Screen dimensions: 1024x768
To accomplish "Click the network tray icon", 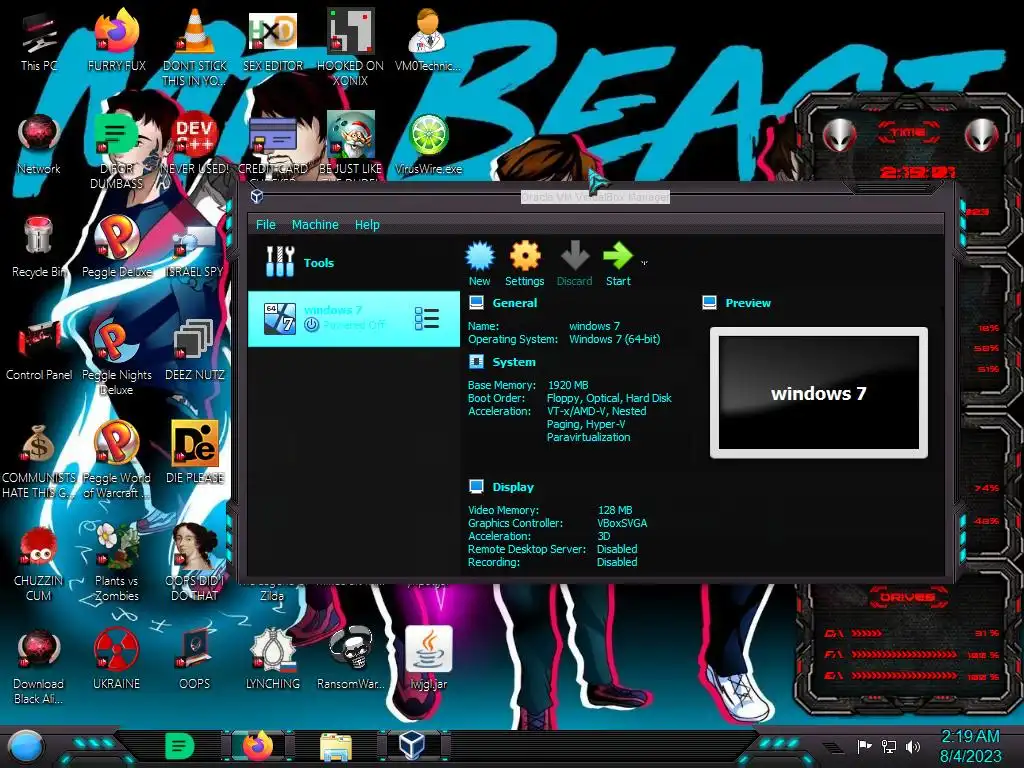I will (888, 746).
